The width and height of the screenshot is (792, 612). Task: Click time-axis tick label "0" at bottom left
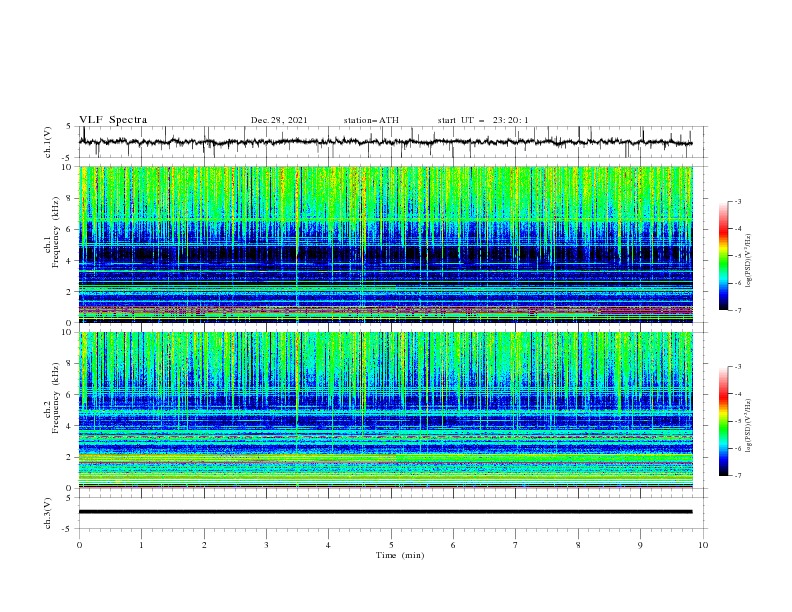click(79, 545)
